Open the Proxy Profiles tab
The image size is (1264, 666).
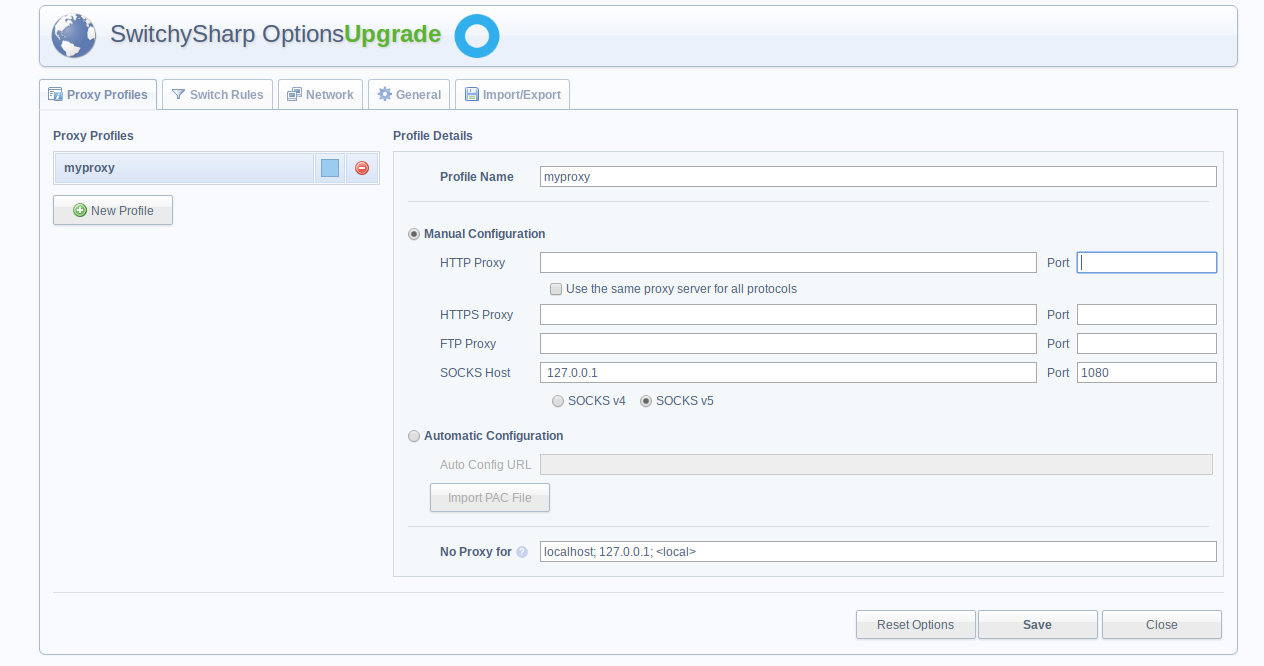click(98, 95)
